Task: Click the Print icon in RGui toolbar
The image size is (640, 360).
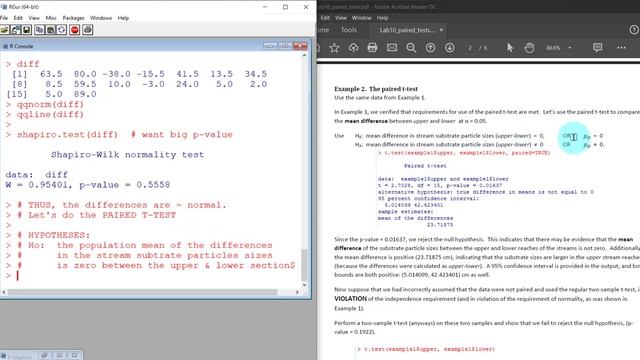Action: 87,30
